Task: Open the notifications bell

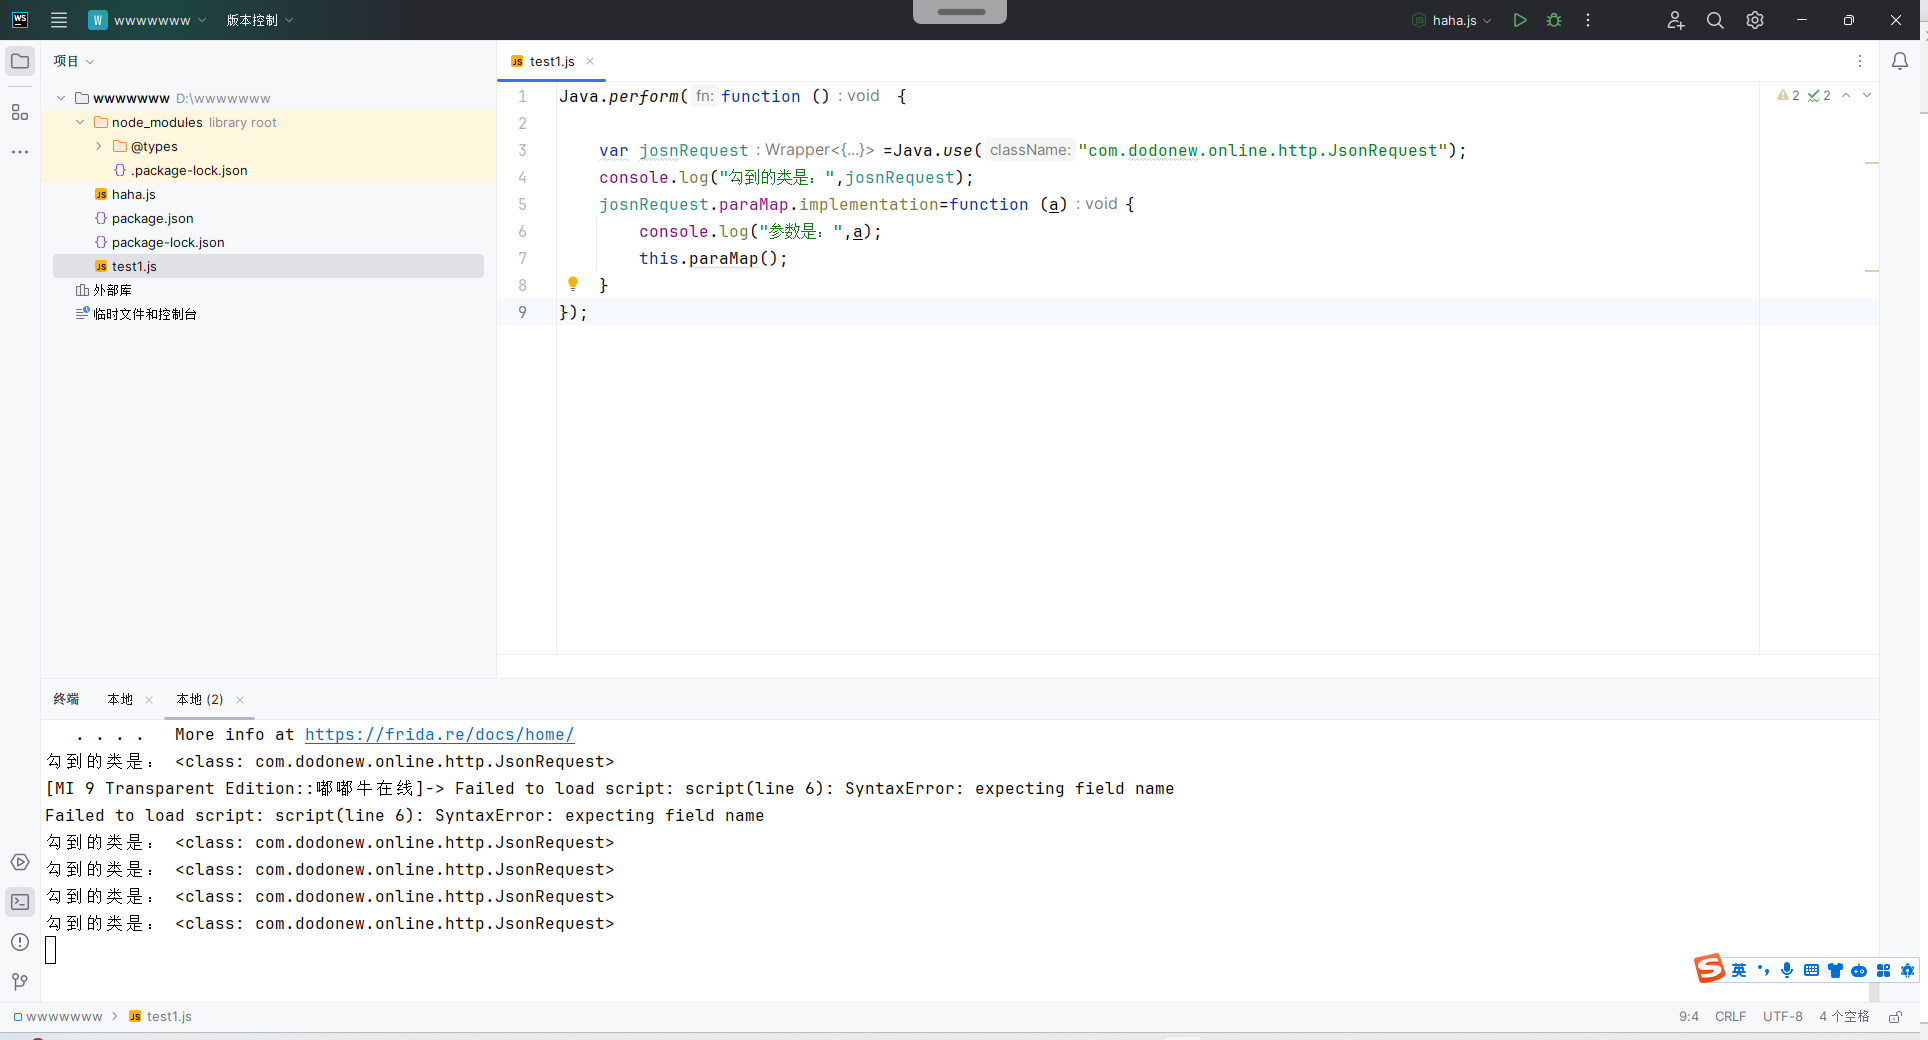Action: [1900, 61]
